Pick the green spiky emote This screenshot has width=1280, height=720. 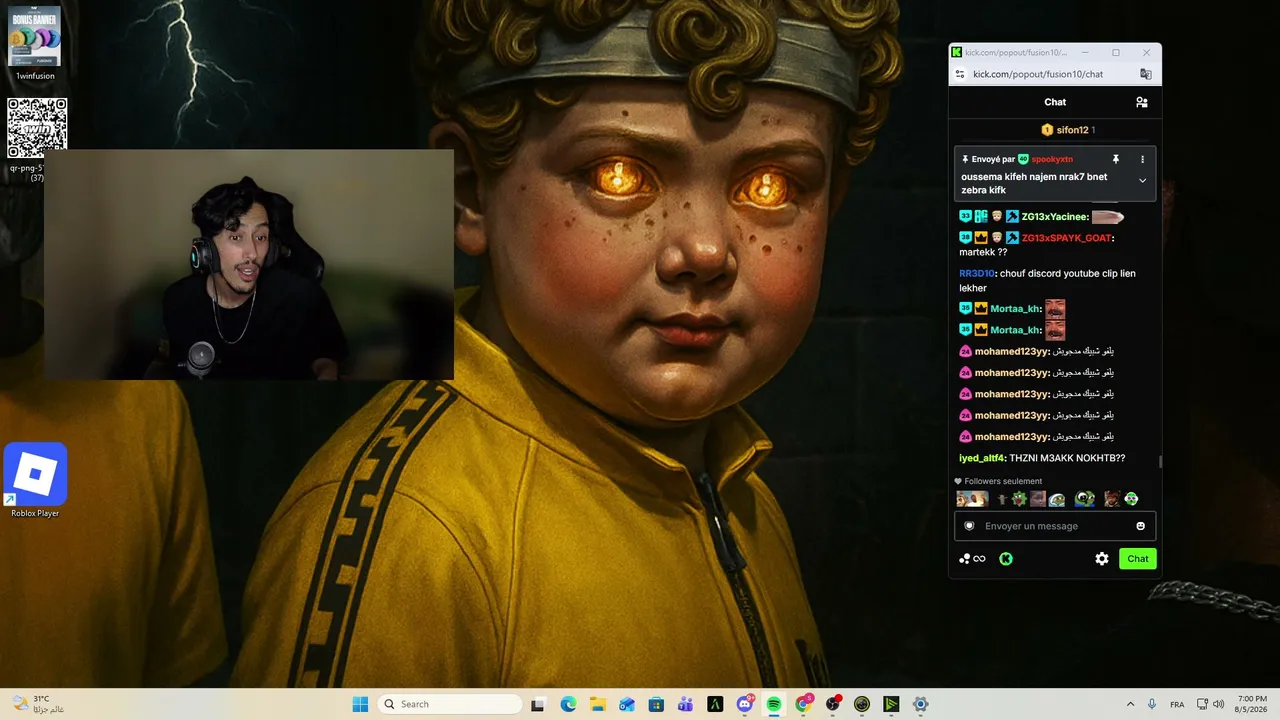click(x=1019, y=499)
